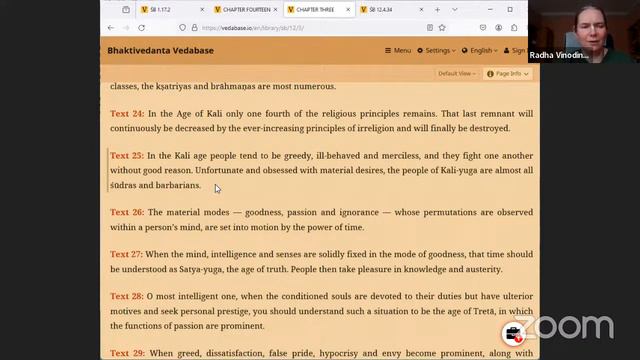Click the Zoom apps briefcase badge icon
640x360 pixels.
pos(513,334)
